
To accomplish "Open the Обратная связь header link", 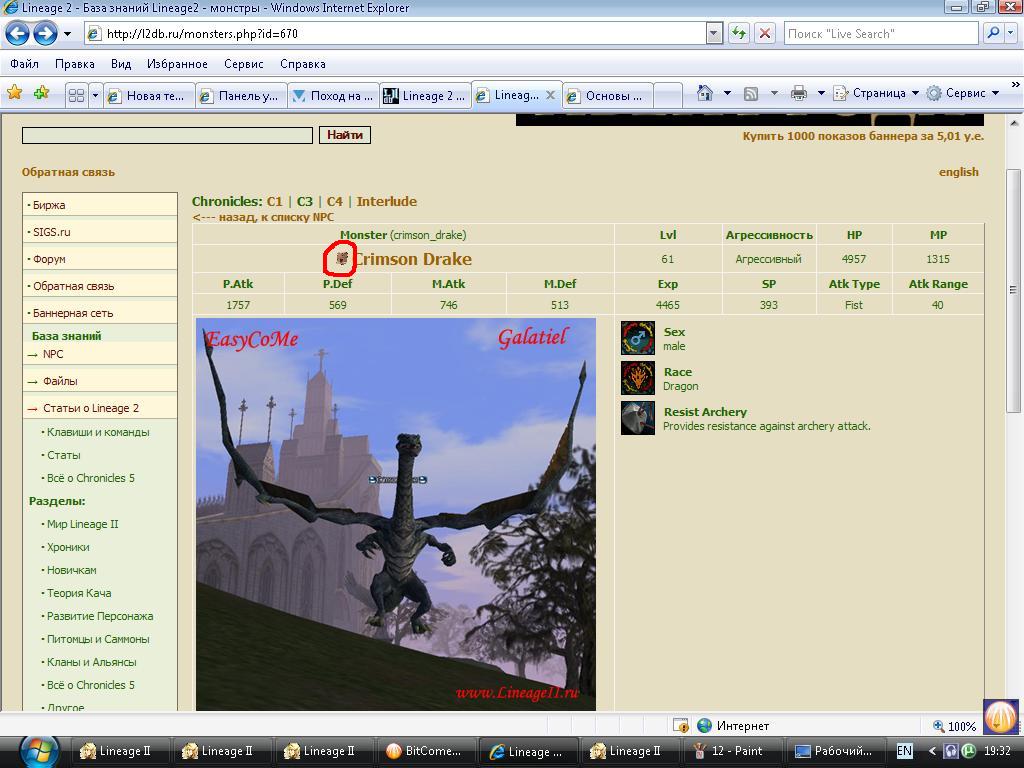I will pos(68,172).
